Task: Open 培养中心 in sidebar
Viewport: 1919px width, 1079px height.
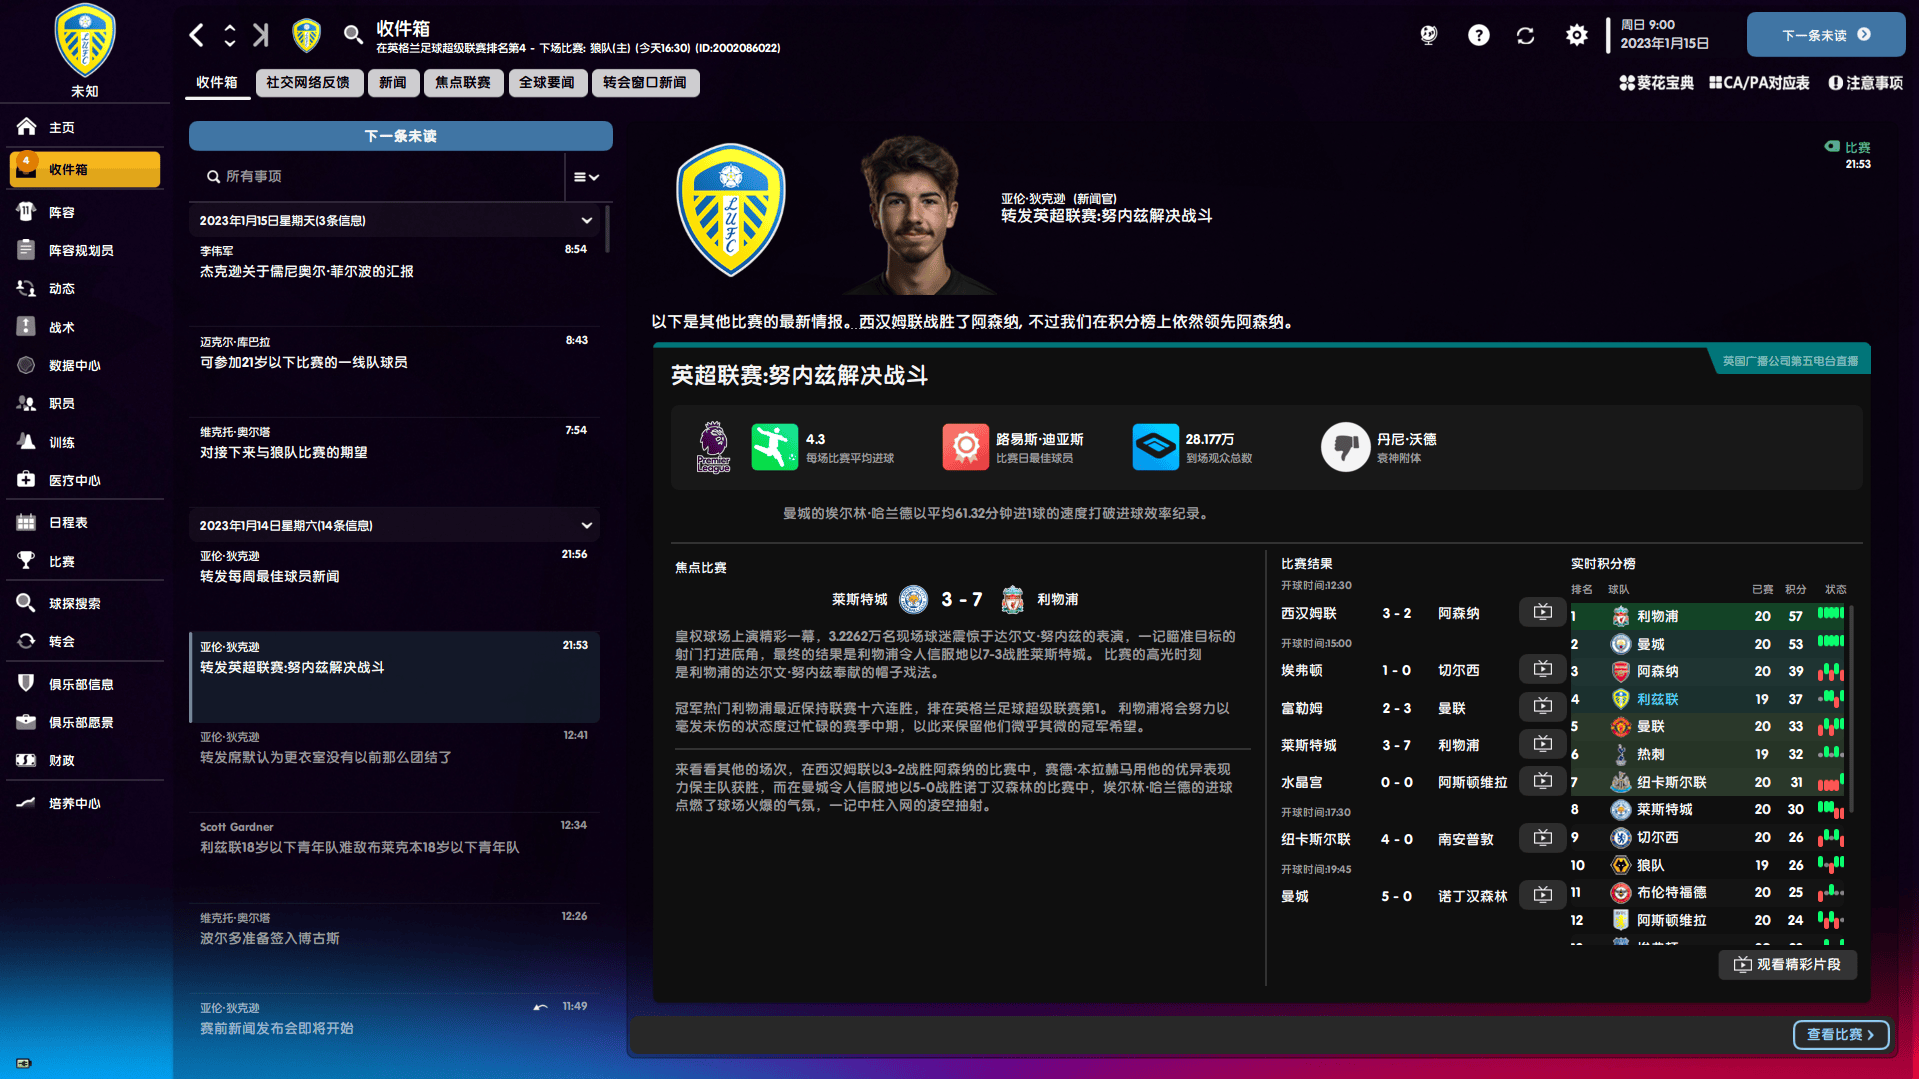Action: [84, 803]
